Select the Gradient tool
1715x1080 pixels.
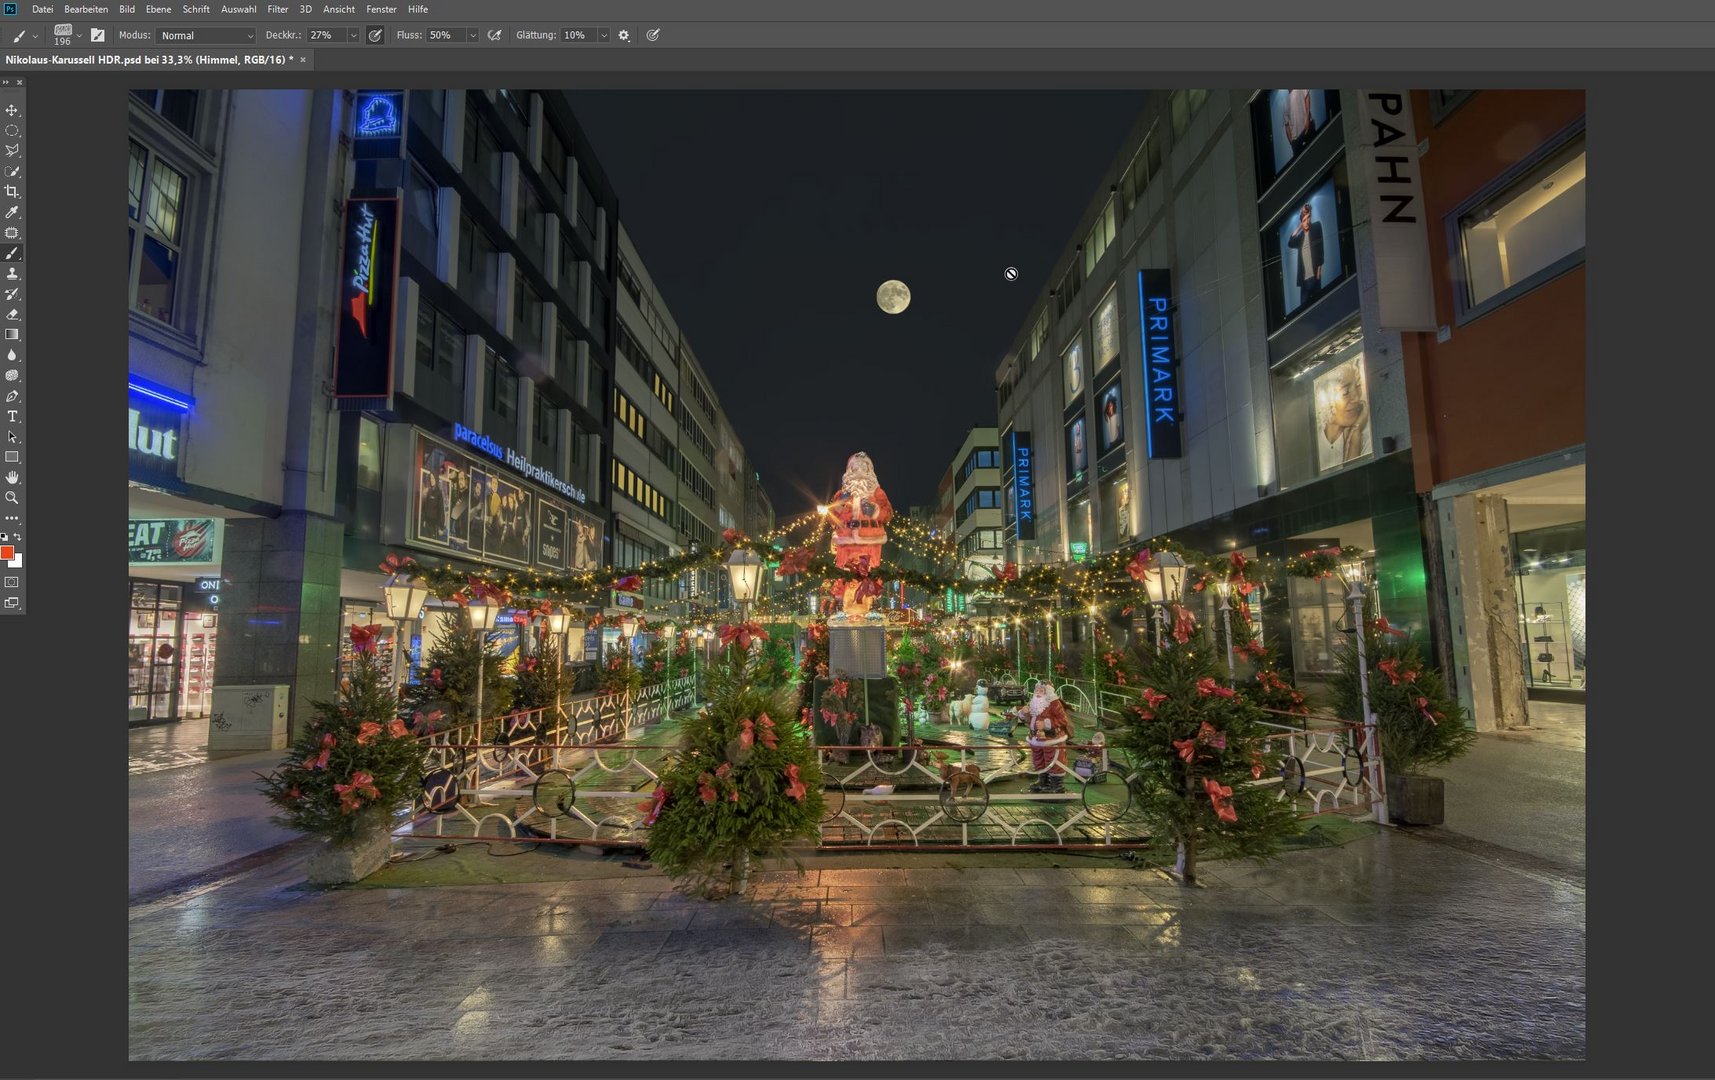(12, 335)
